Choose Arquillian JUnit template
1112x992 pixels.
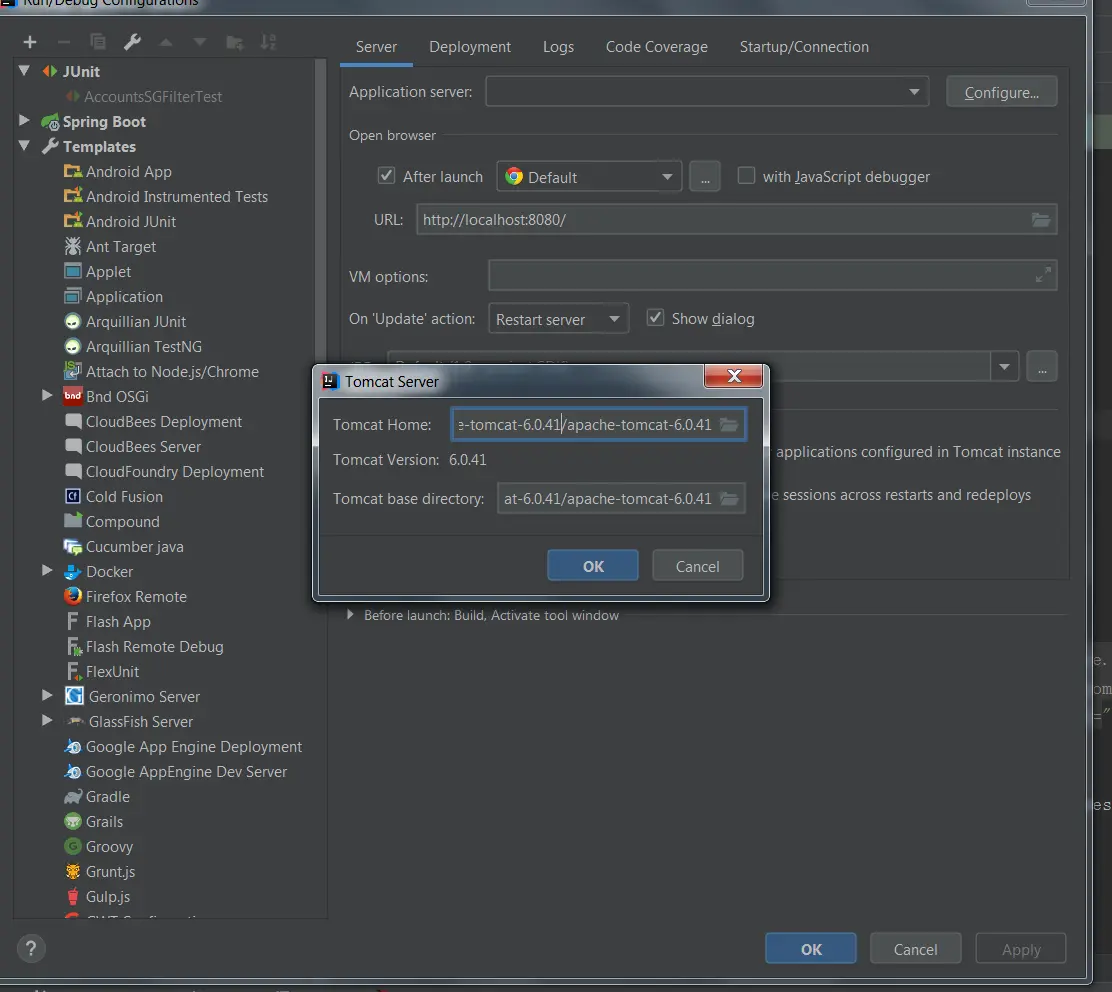125,322
